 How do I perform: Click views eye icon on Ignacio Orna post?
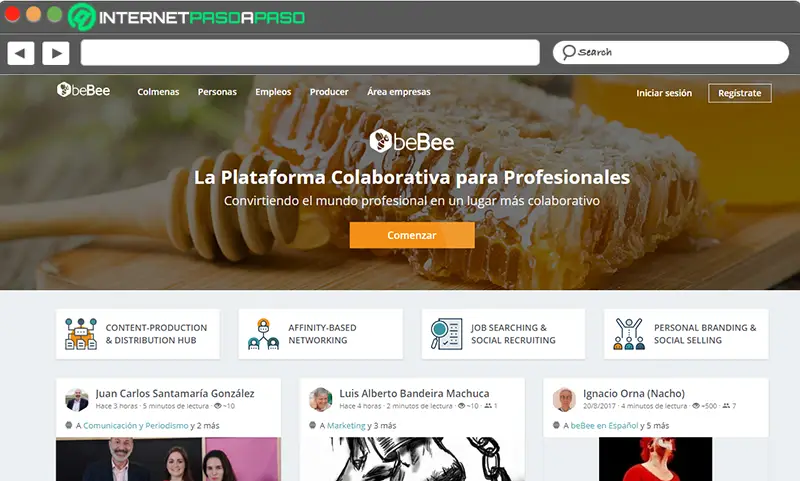[x=695, y=406]
